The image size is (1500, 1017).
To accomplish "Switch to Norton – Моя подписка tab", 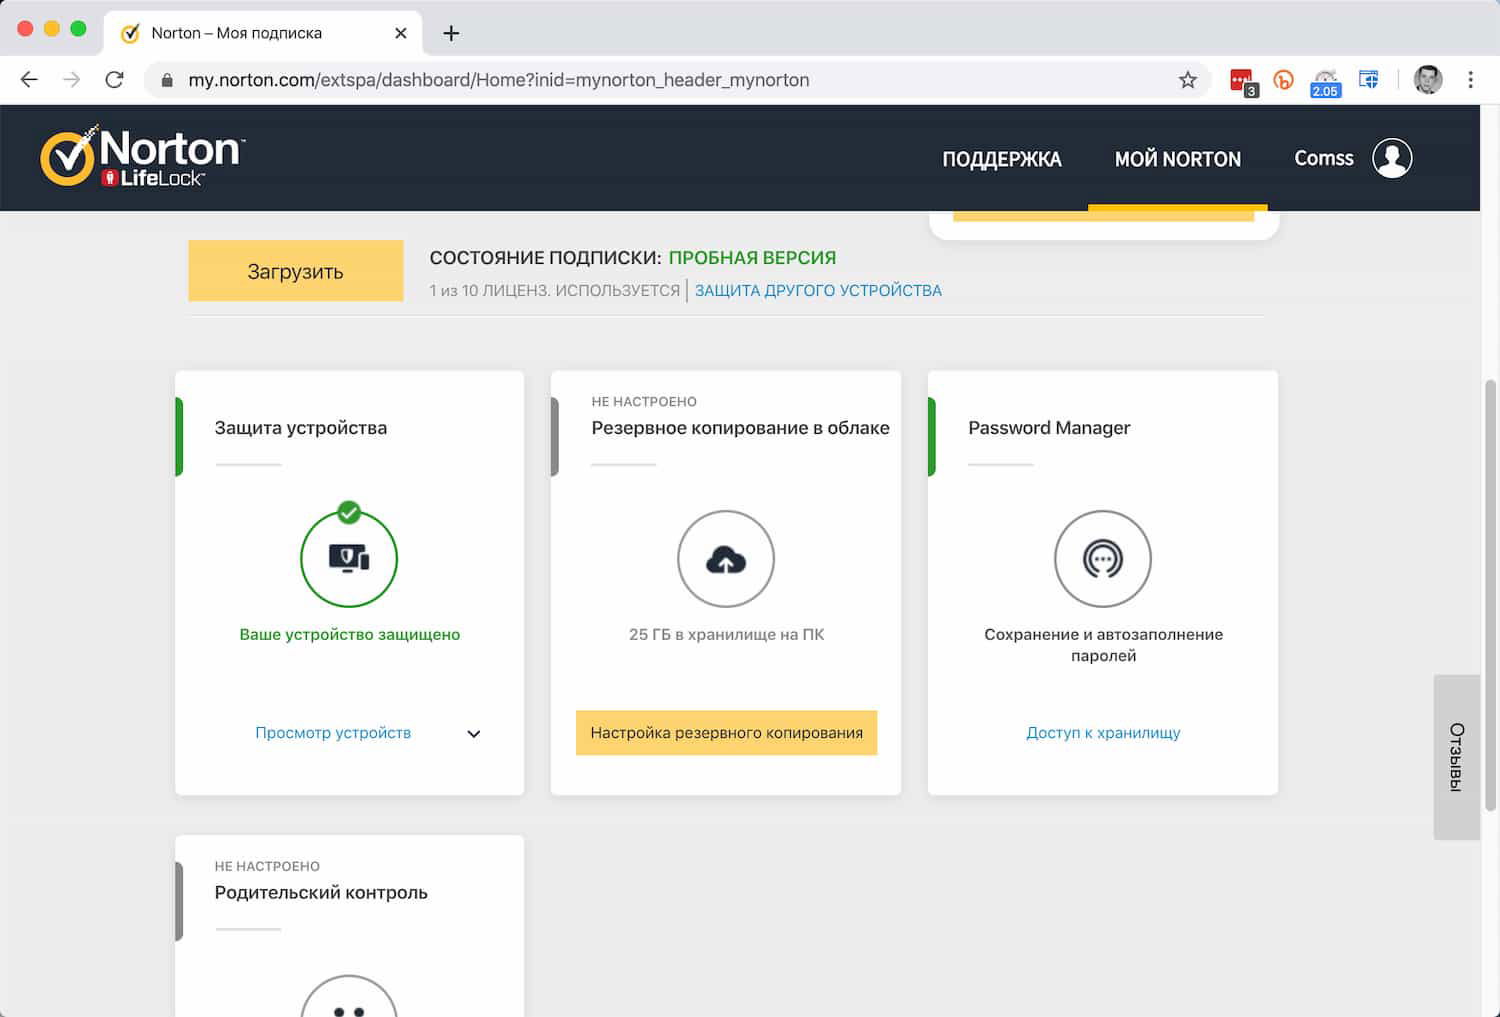I will click(262, 33).
